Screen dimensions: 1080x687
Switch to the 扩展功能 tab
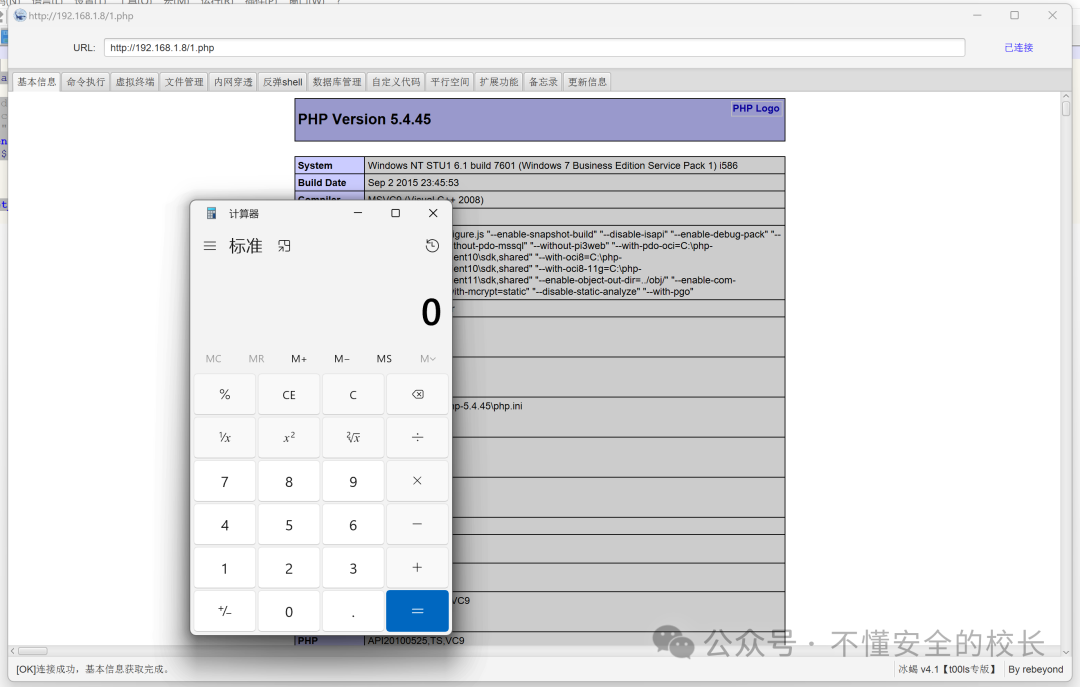tap(499, 82)
